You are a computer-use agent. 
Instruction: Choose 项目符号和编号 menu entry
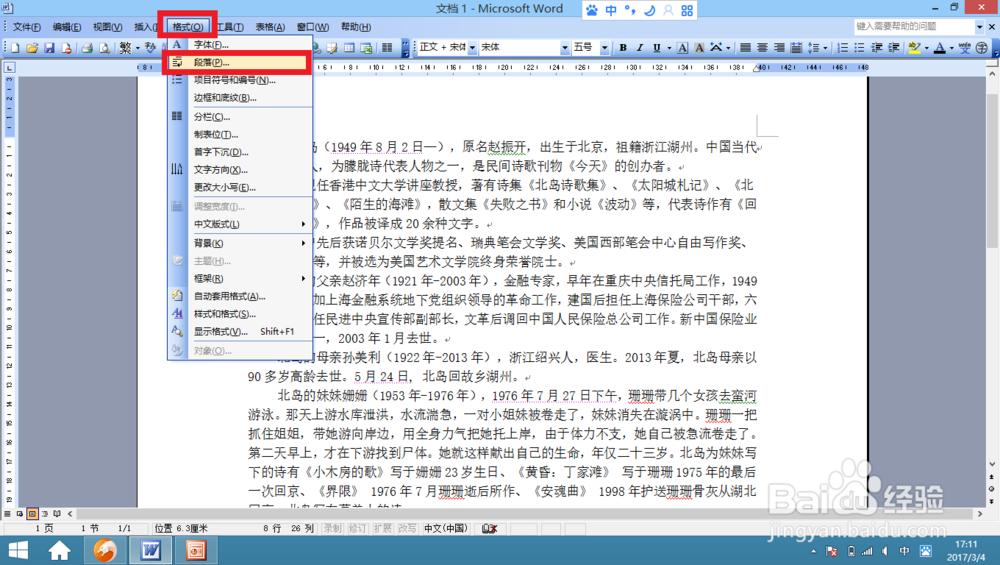(x=239, y=80)
